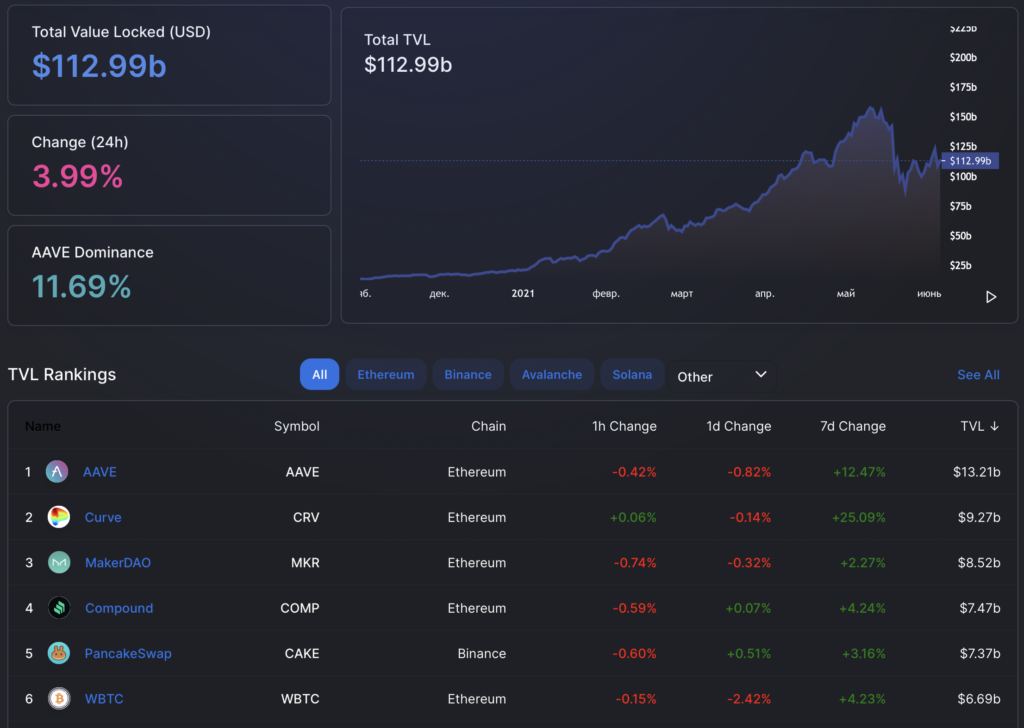The image size is (1024, 728).
Task: Click the WBTC bitcoin logo icon
Action: click(x=59, y=699)
